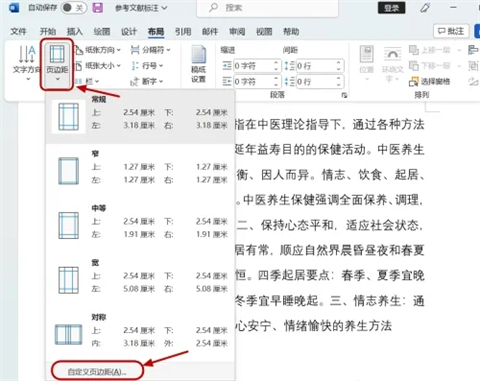Click the 中等 margin thumbnail icon
480x381 pixels.
click(x=69, y=225)
